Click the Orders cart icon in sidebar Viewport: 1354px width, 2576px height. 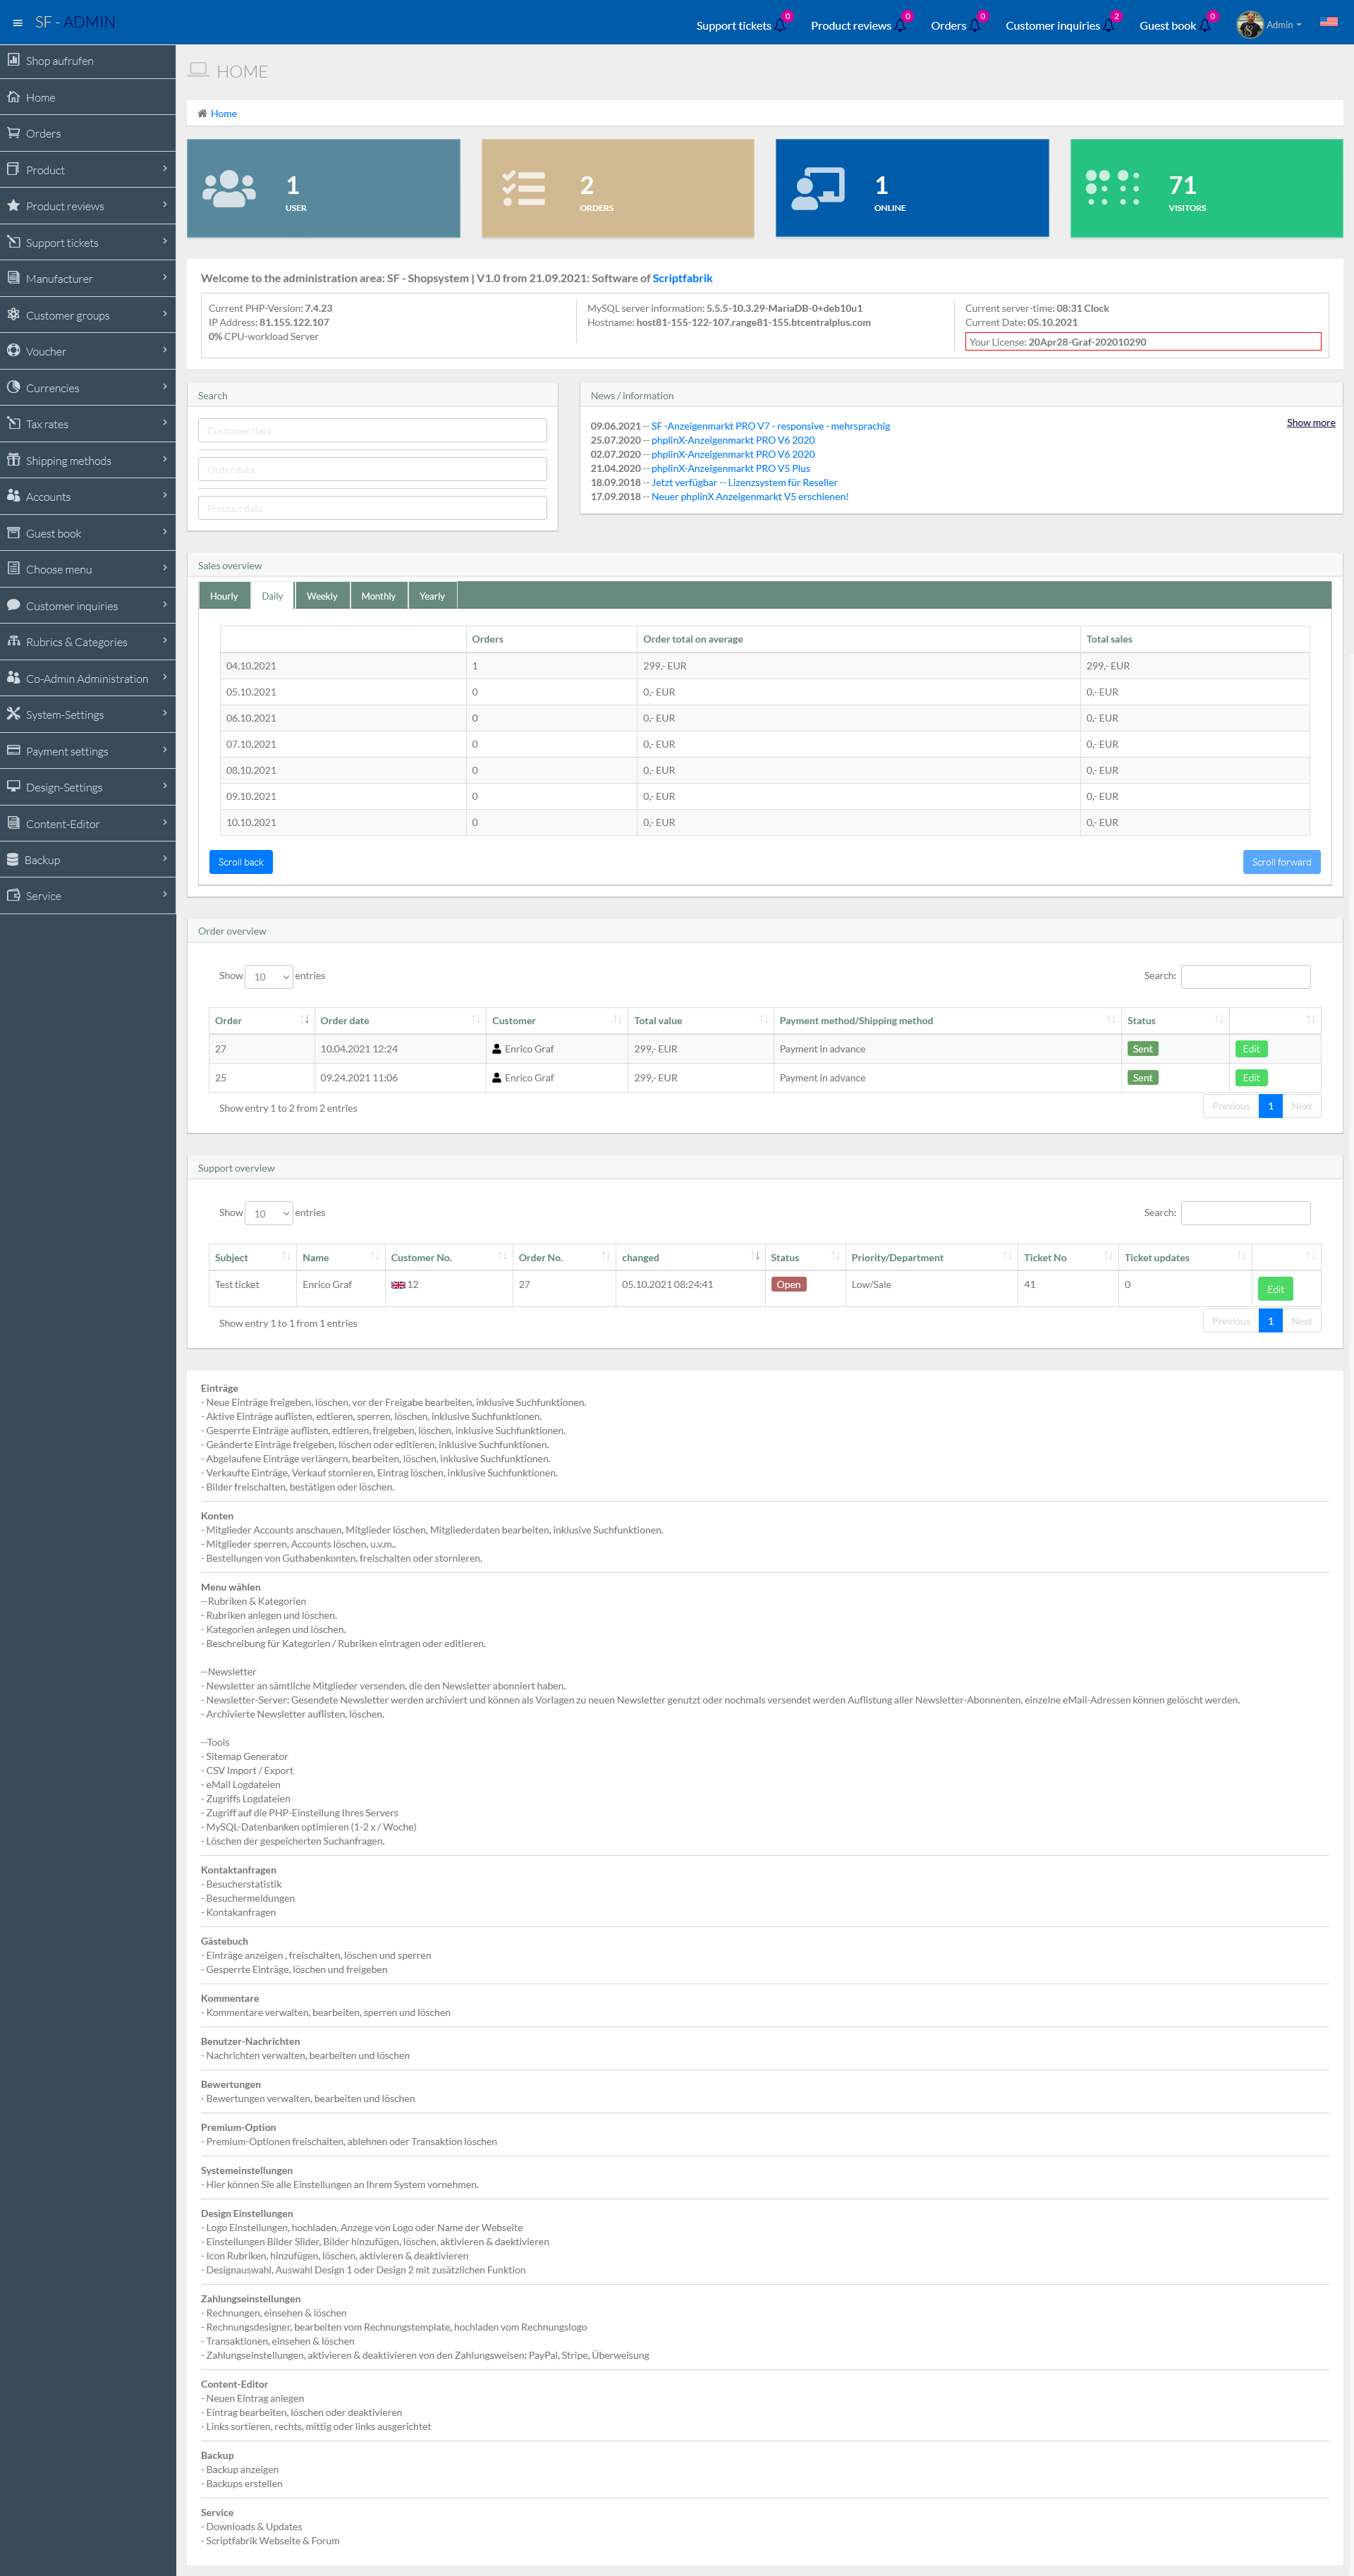[14, 133]
